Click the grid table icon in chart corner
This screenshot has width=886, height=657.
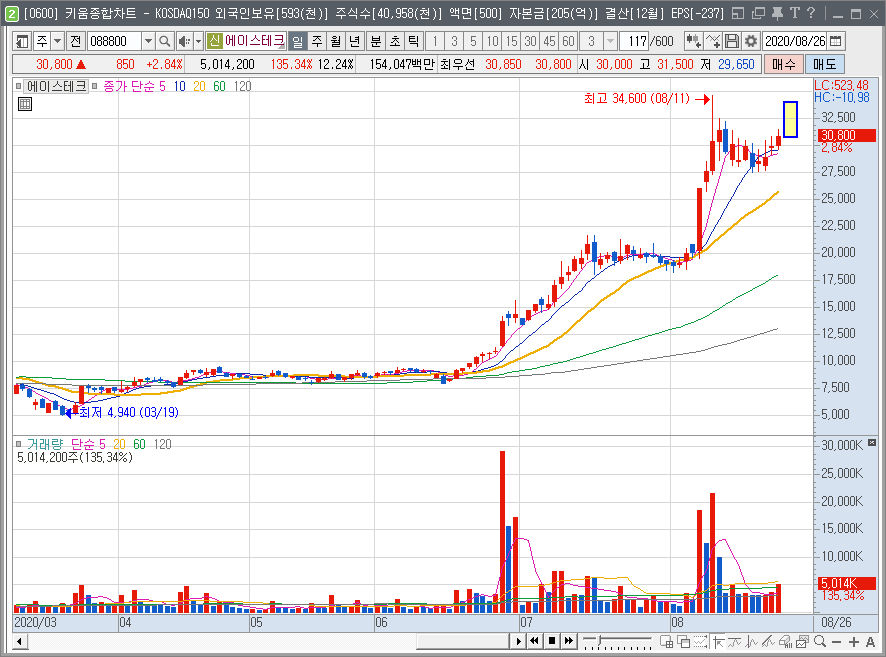click(25, 104)
